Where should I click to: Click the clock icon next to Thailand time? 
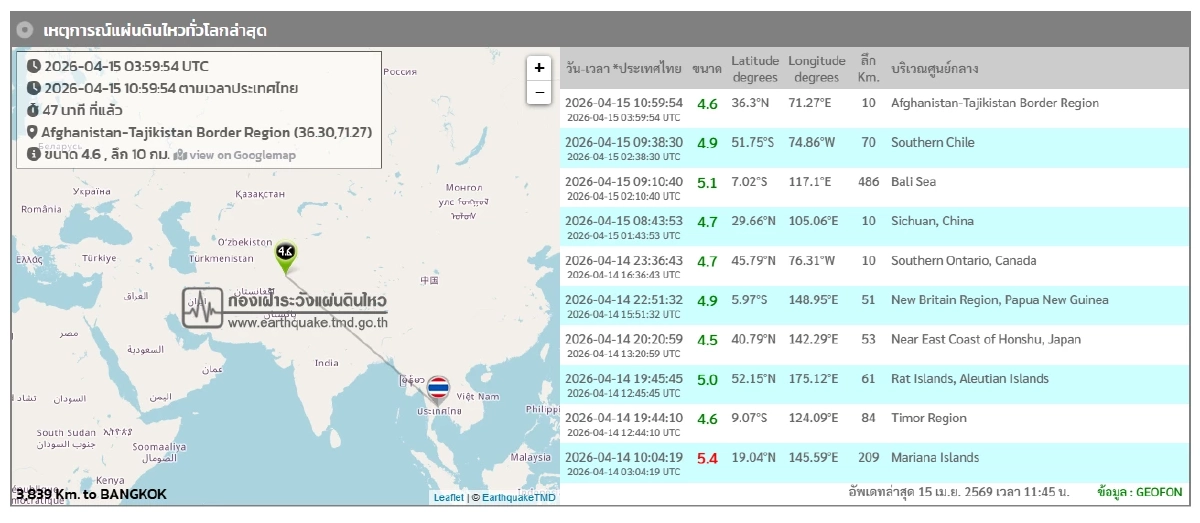point(34,88)
